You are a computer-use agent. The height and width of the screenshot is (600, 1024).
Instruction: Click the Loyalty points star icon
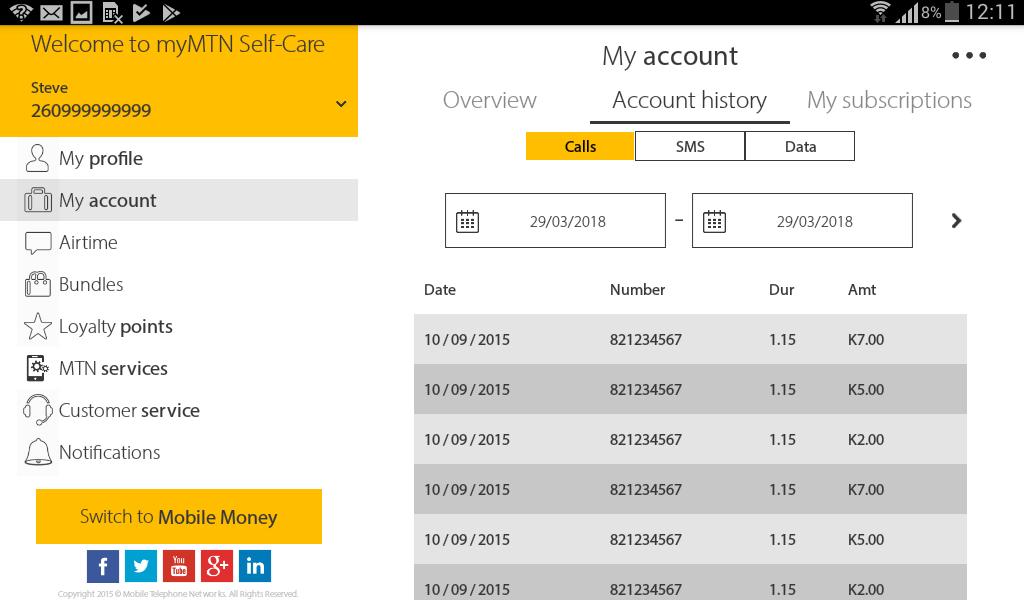click(37, 326)
